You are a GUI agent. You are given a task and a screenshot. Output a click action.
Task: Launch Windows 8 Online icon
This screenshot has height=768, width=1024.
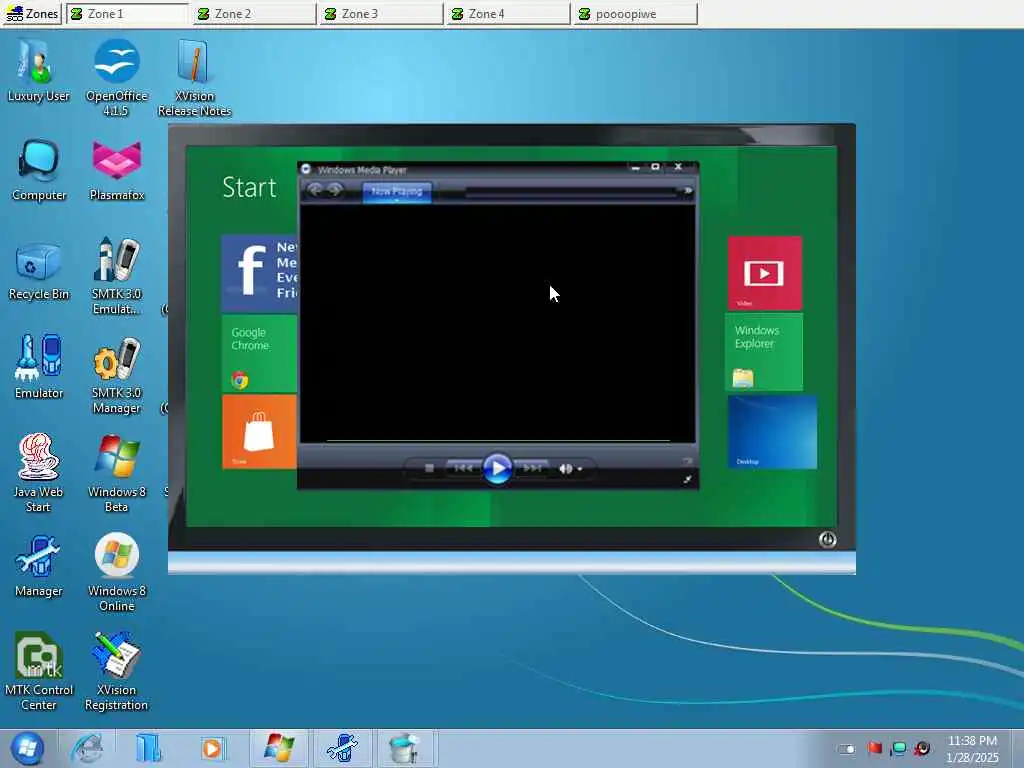116,572
